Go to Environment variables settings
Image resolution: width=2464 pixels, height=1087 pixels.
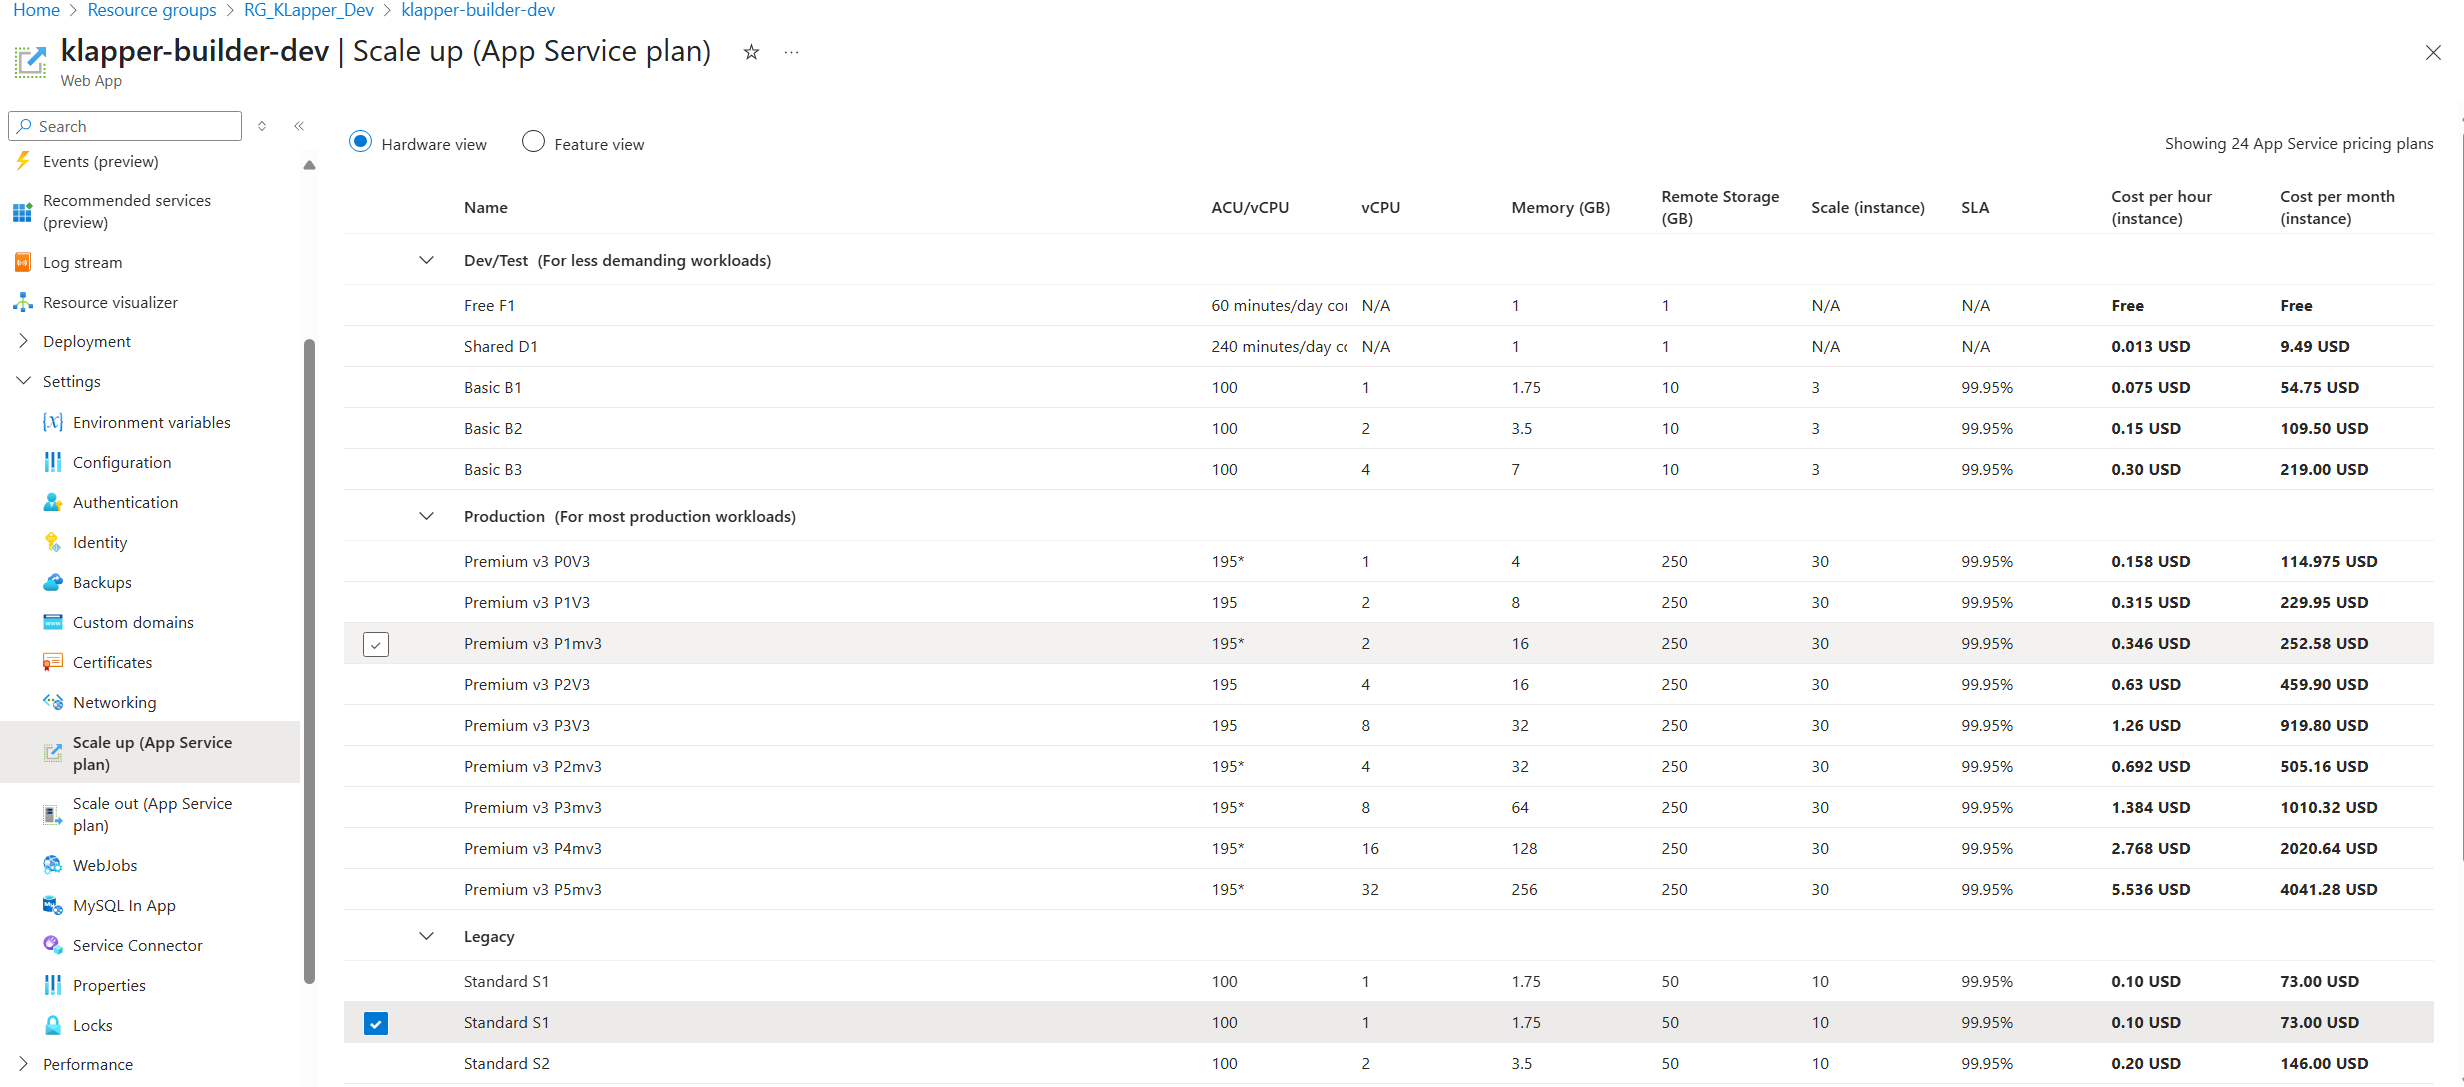[151, 422]
